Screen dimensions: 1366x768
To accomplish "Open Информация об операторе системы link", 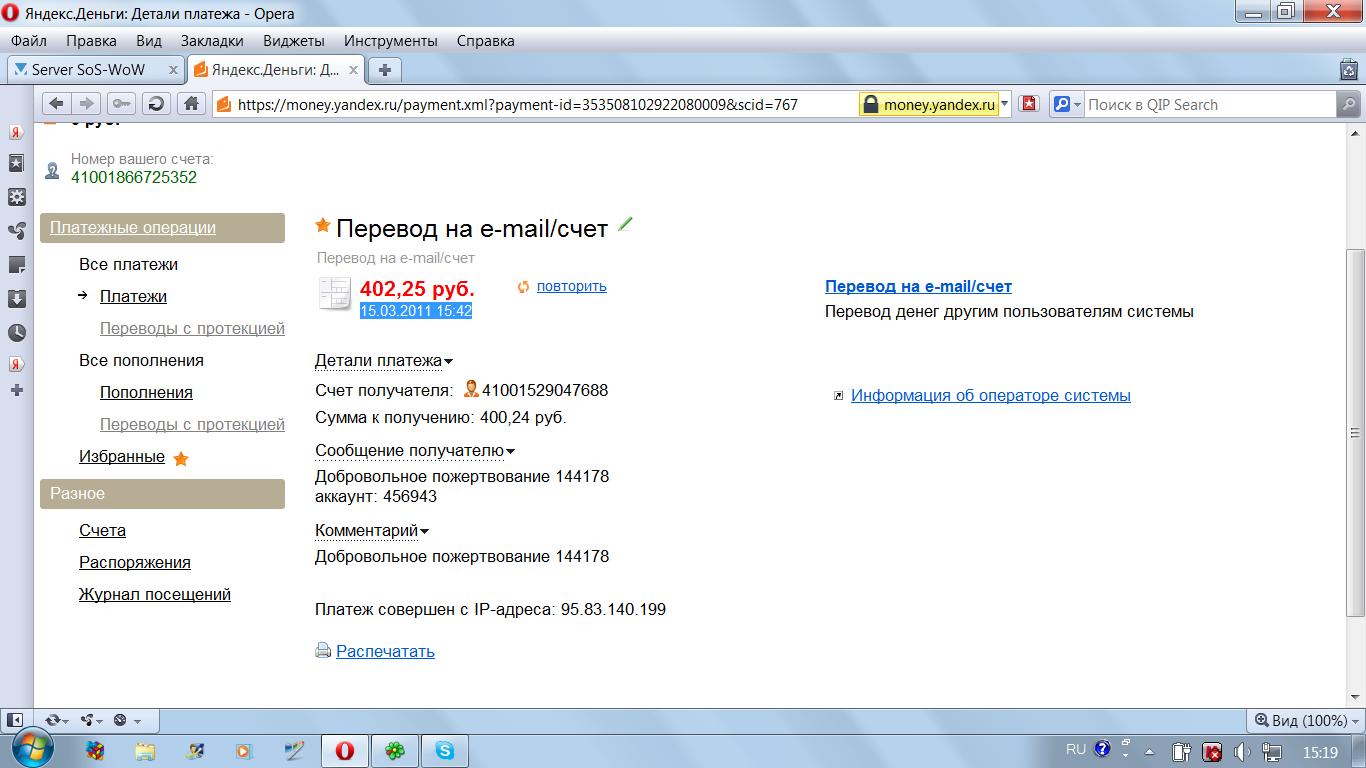I will point(991,395).
